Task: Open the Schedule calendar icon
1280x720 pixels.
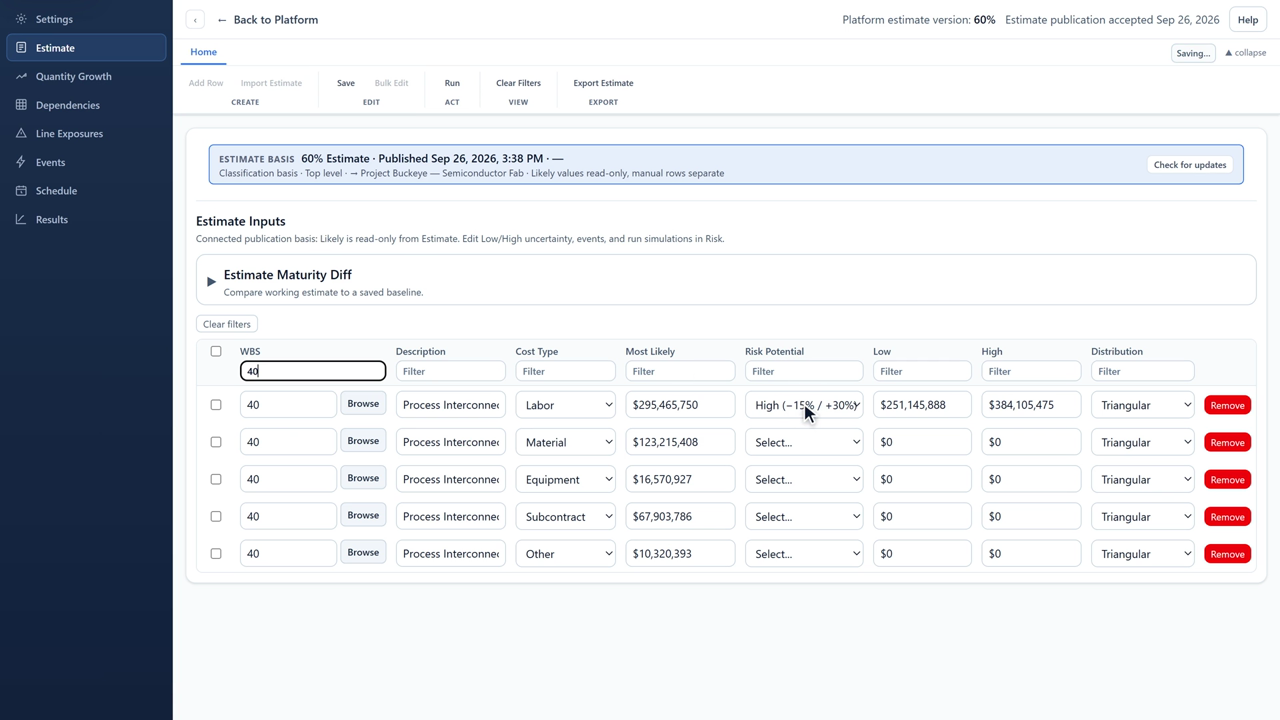Action: coord(21,191)
